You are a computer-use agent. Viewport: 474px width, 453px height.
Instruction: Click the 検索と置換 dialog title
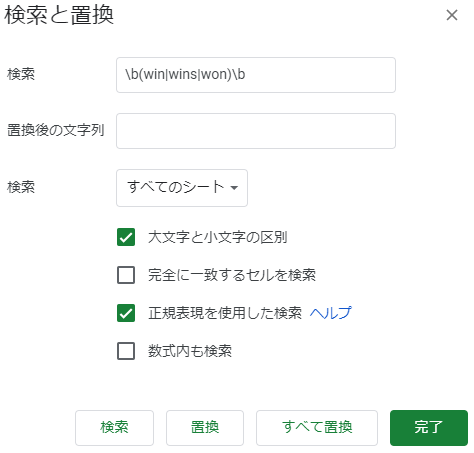(x=59, y=15)
